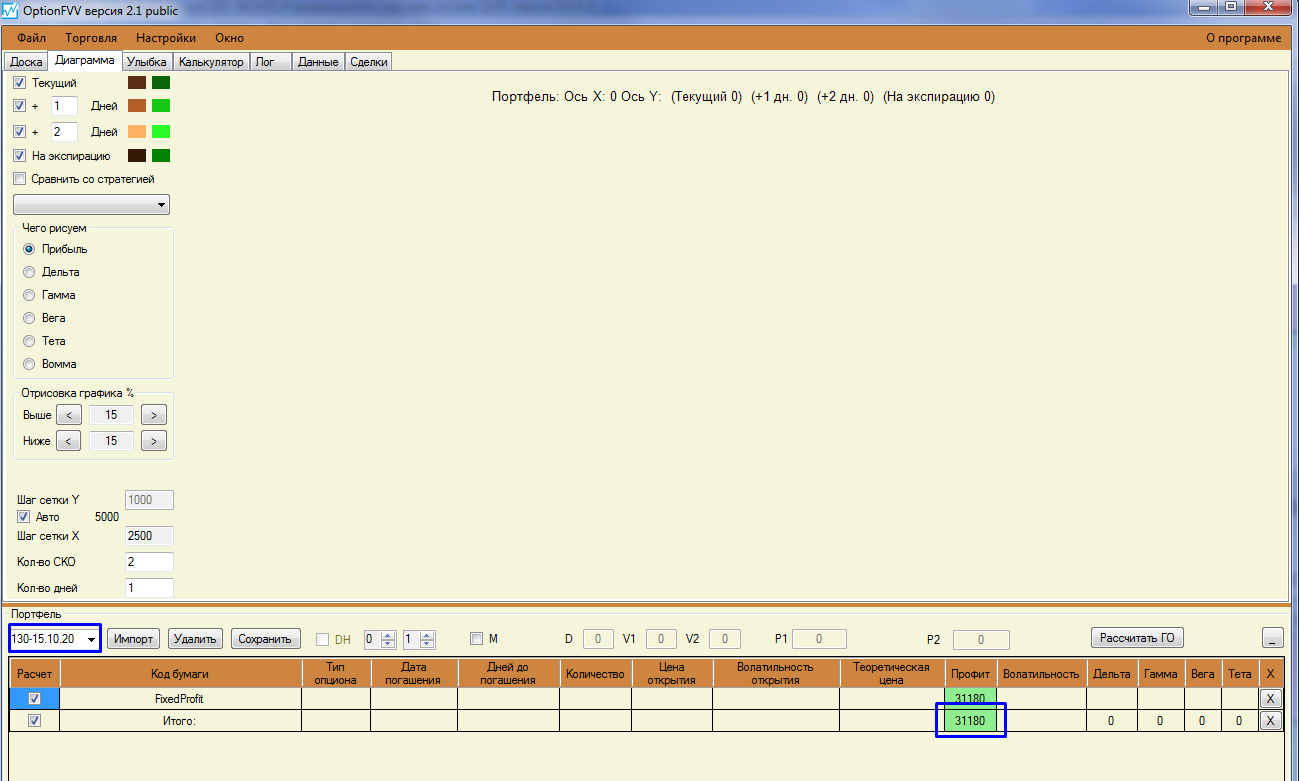Pick the dark brown swatch for На экспирацию
Image resolution: width=1299 pixels, height=781 pixels.
coord(137,155)
